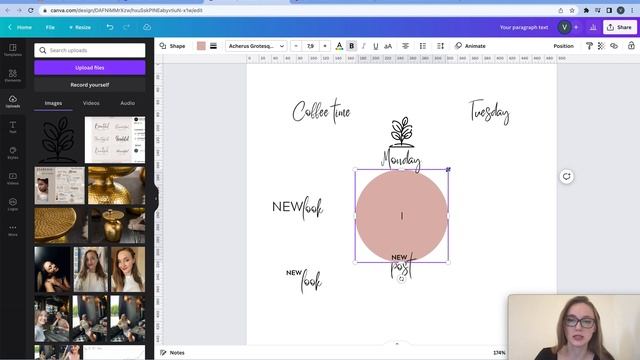640x360 pixels.
Task: Open the Shape options button
Action: 172,46
